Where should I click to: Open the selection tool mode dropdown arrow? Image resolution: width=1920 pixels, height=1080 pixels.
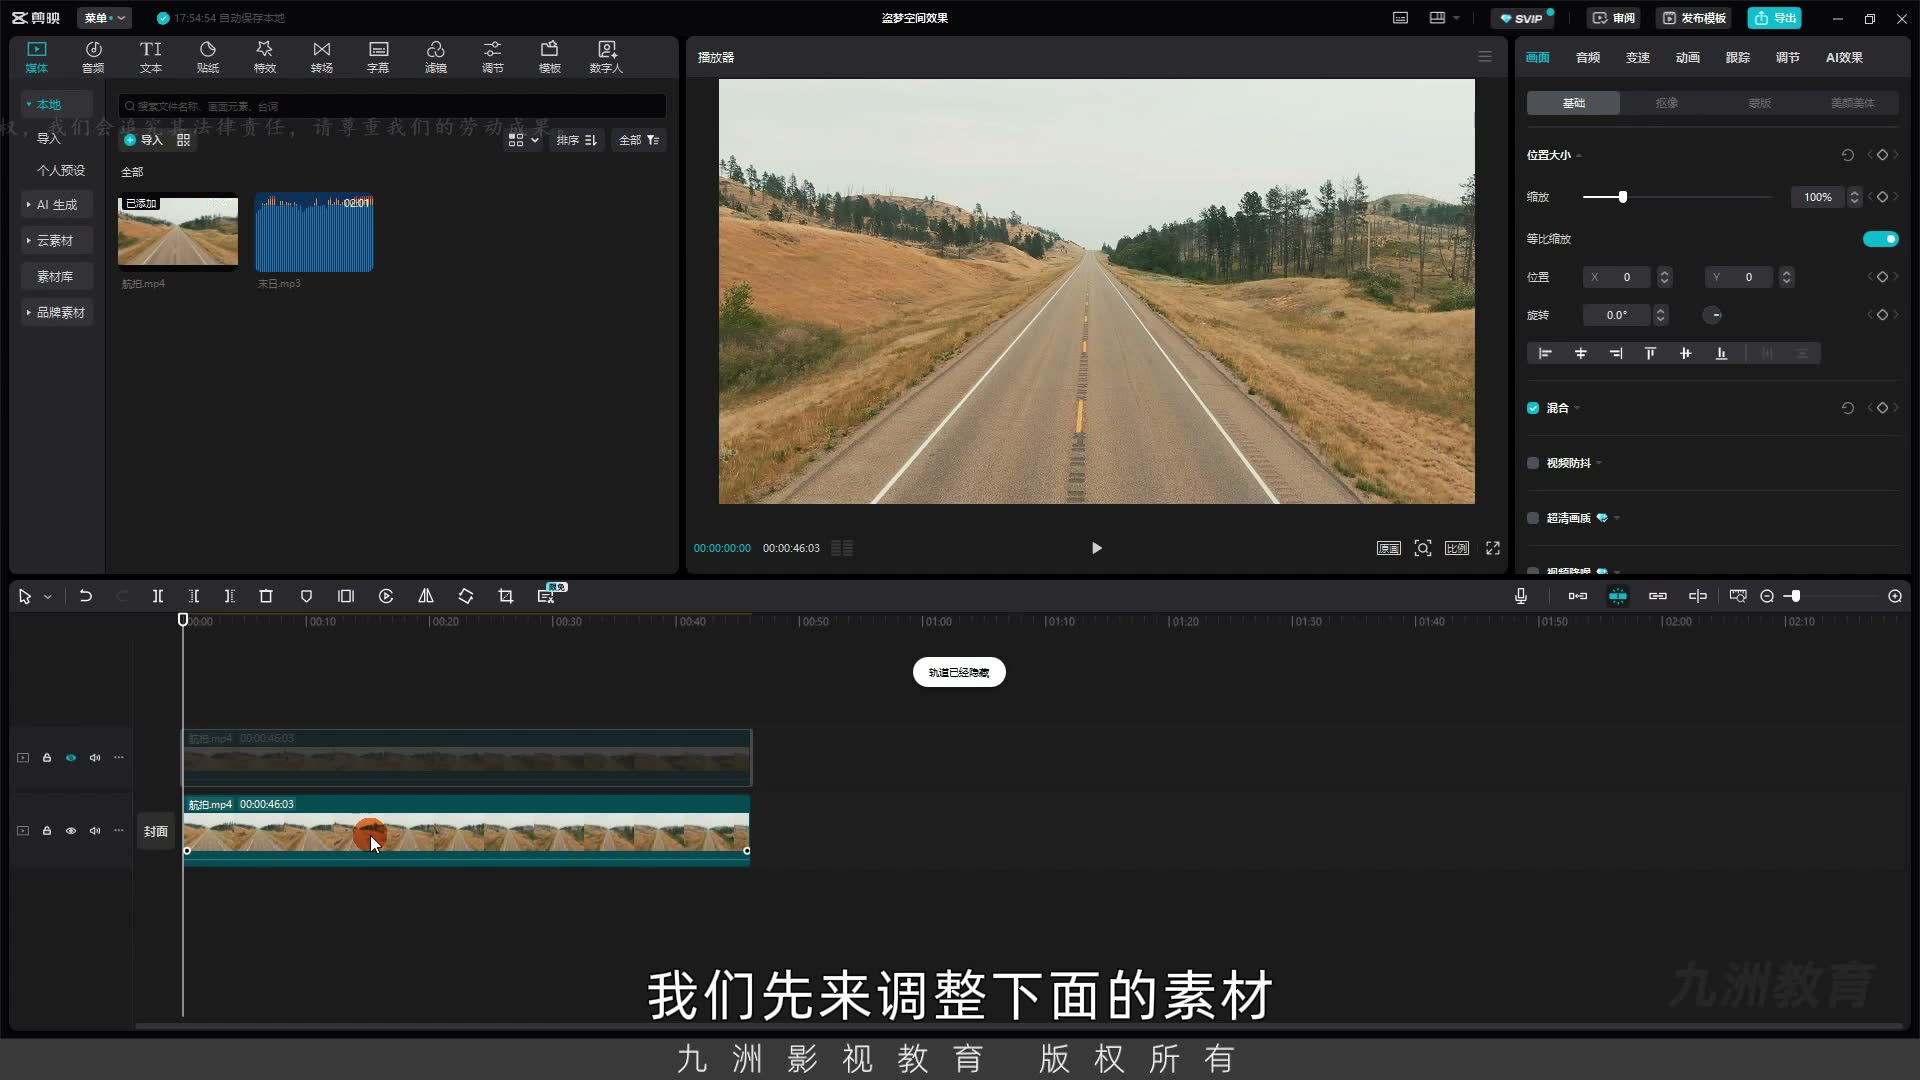click(47, 597)
